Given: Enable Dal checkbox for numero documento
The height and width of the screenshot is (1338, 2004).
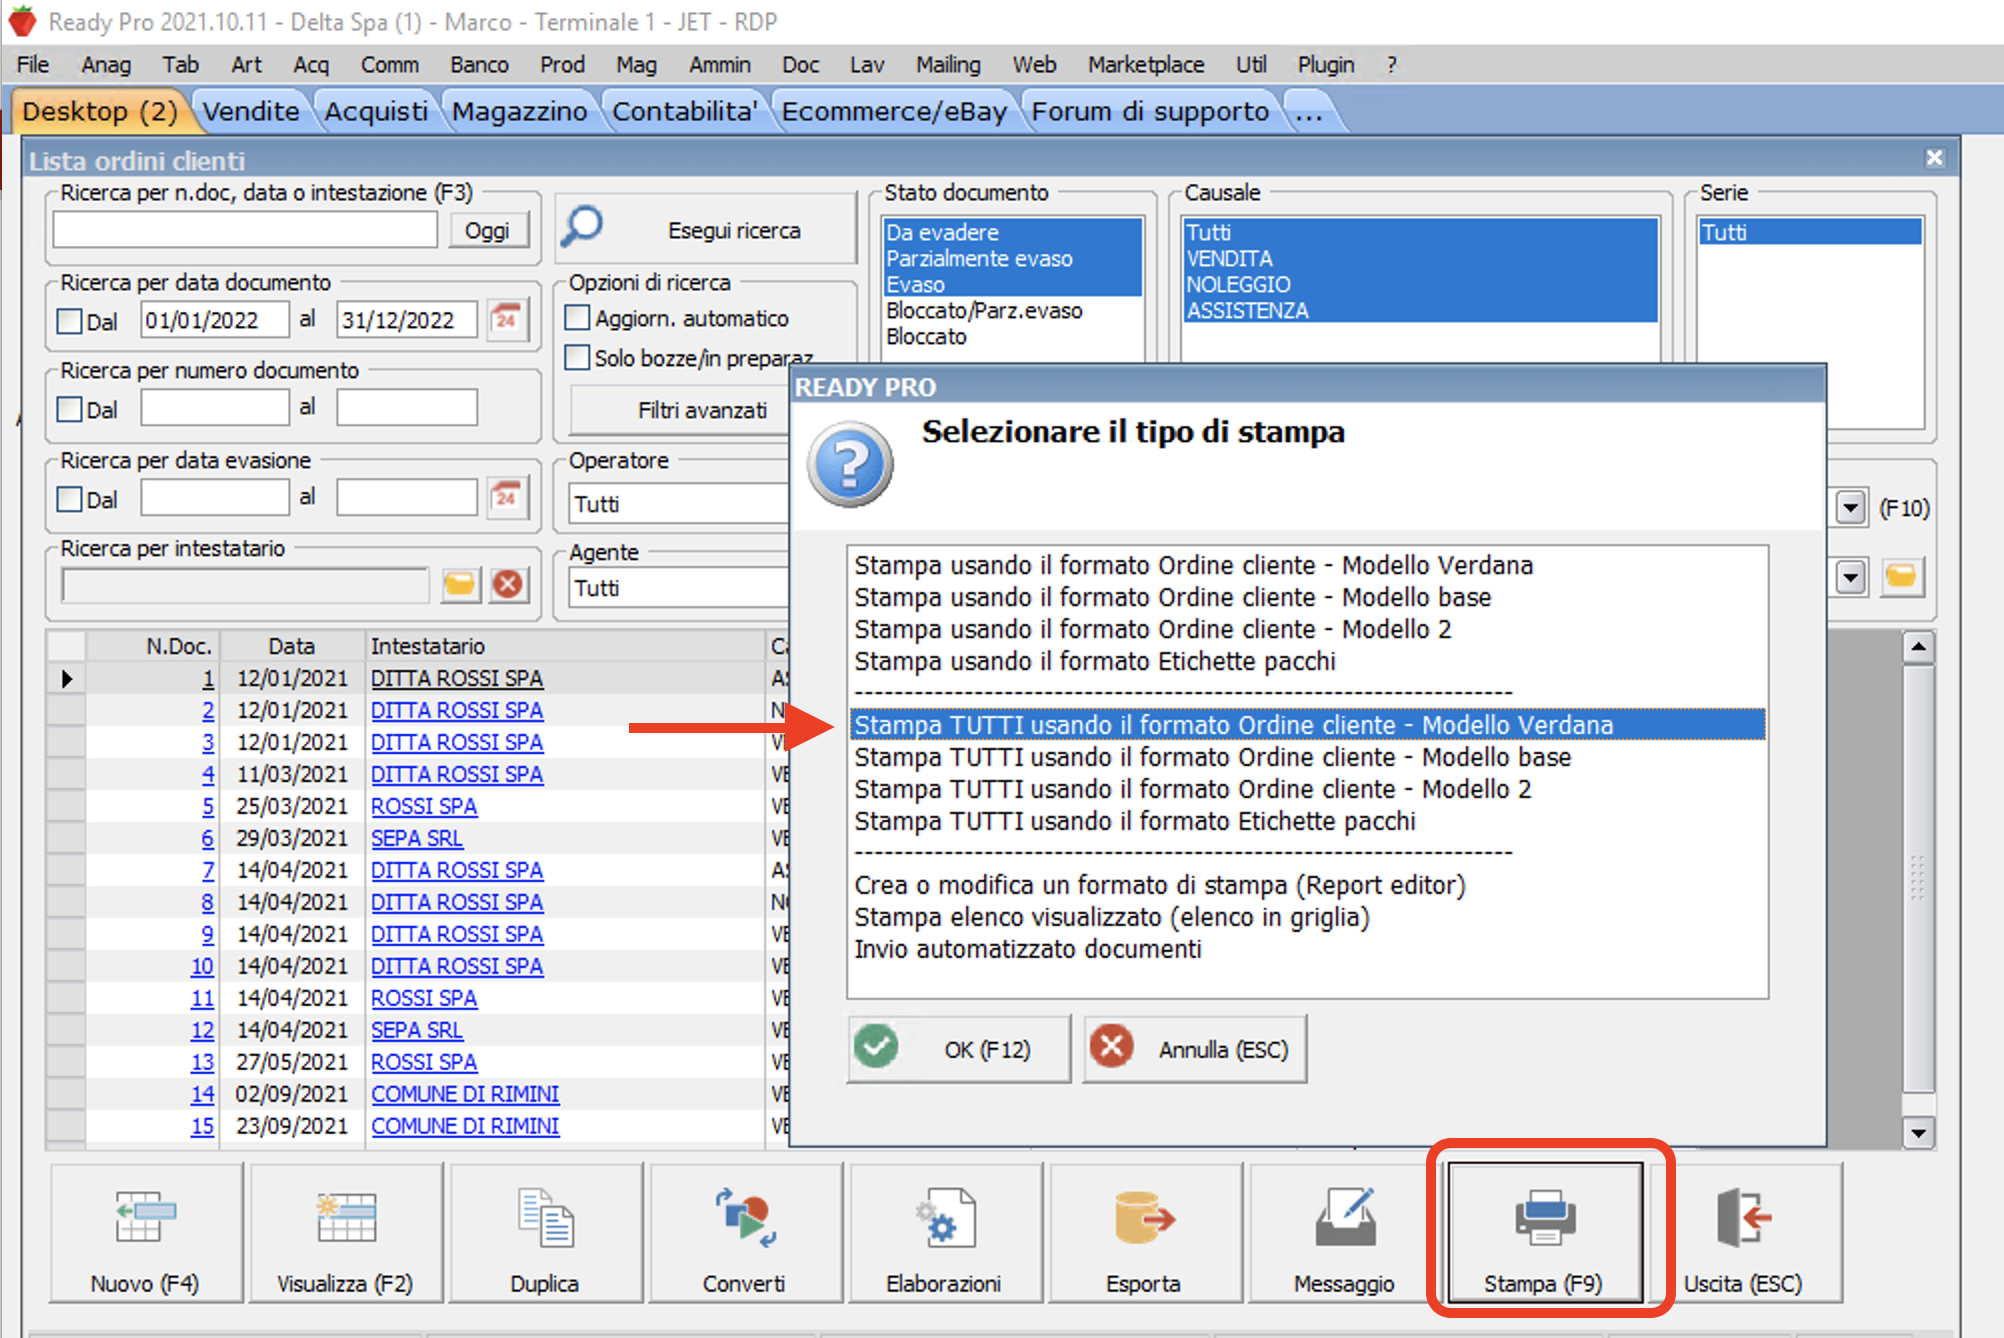Looking at the screenshot, I should tap(70, 409).
